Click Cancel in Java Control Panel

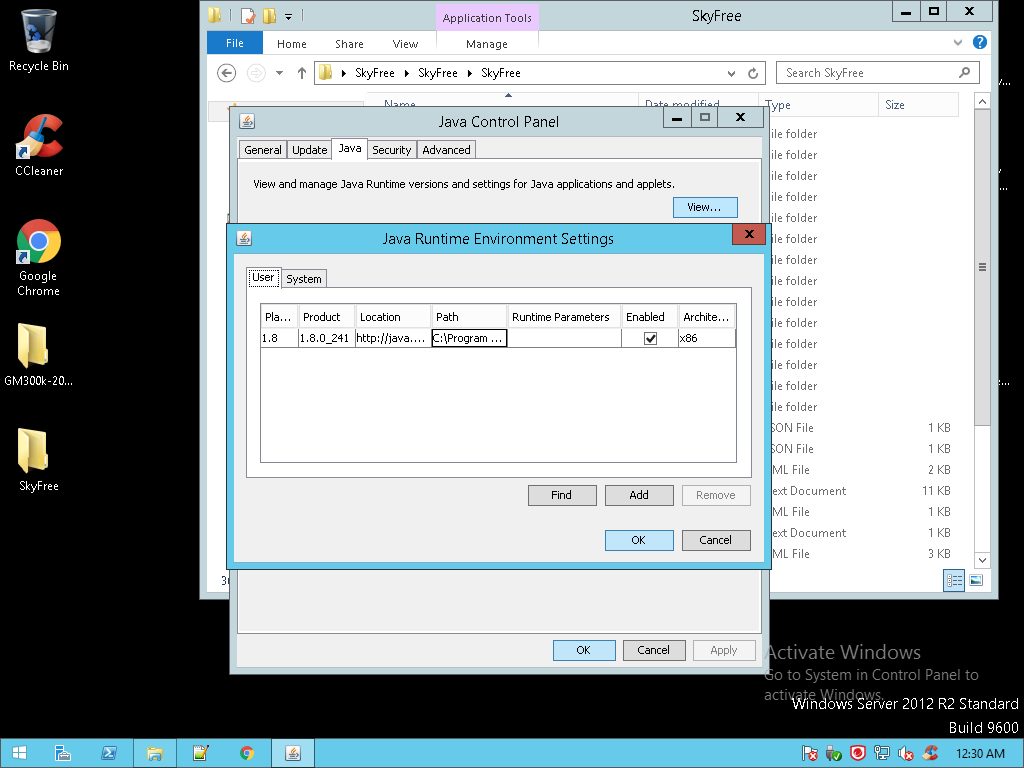(x=654, y=650)
